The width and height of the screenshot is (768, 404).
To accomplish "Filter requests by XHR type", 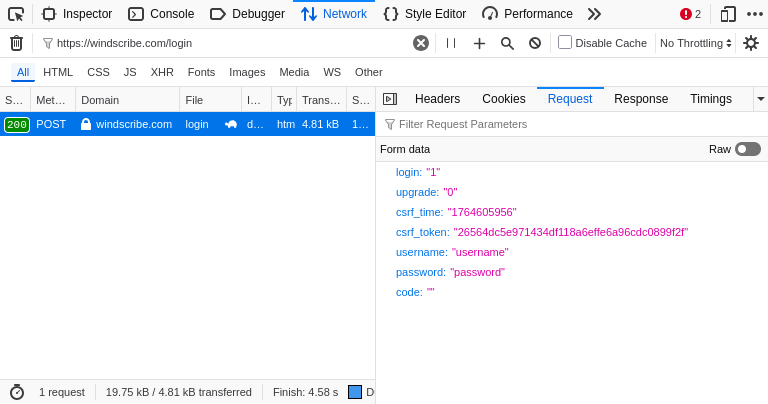I will click(x=162, y=72).
